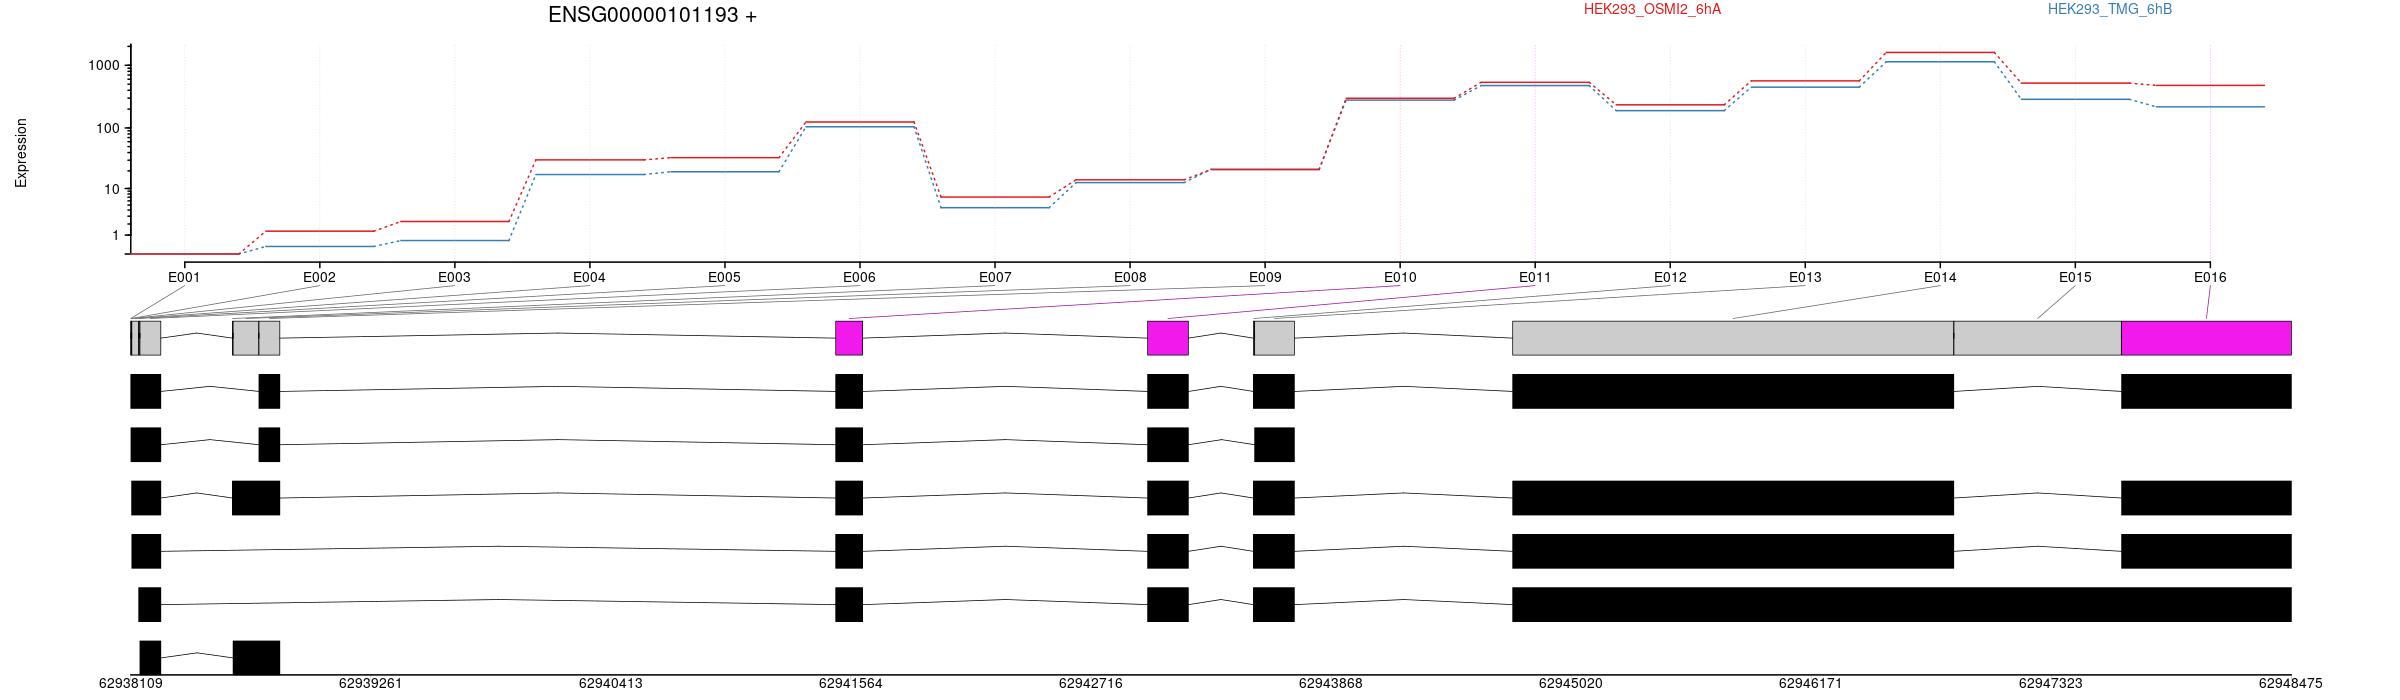
Task: Click exon label E001
Action: pyautogui.click(x=184, y=277)
